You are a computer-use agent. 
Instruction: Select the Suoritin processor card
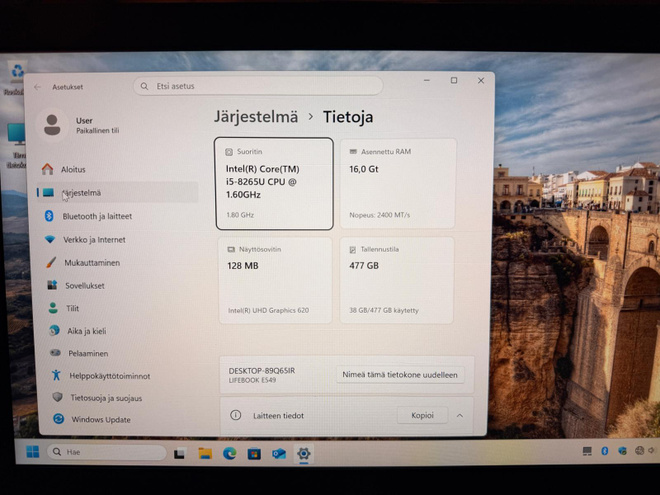tap(274, 184)
